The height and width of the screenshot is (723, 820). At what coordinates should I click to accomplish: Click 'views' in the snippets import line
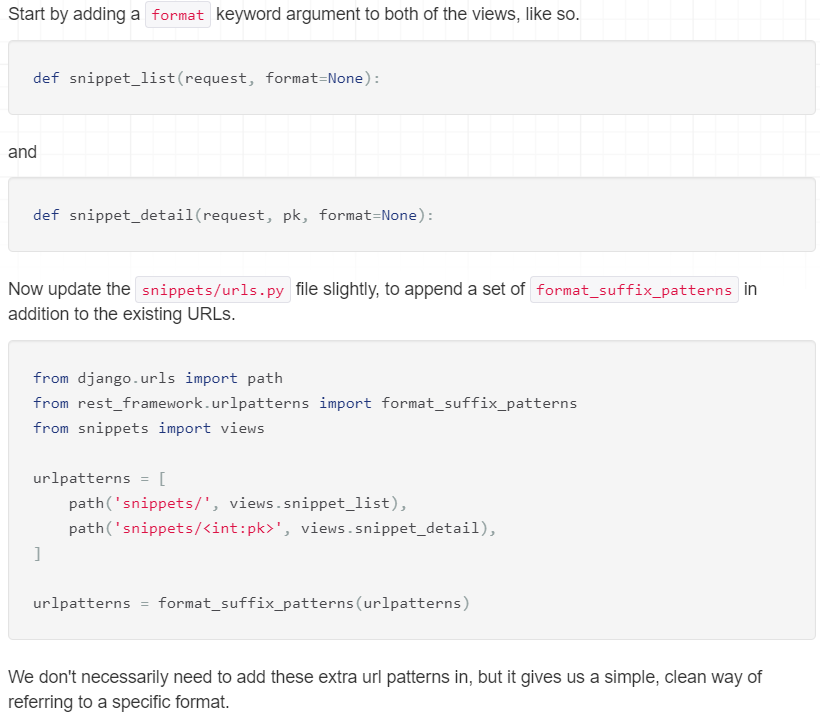tap(242, 428)
